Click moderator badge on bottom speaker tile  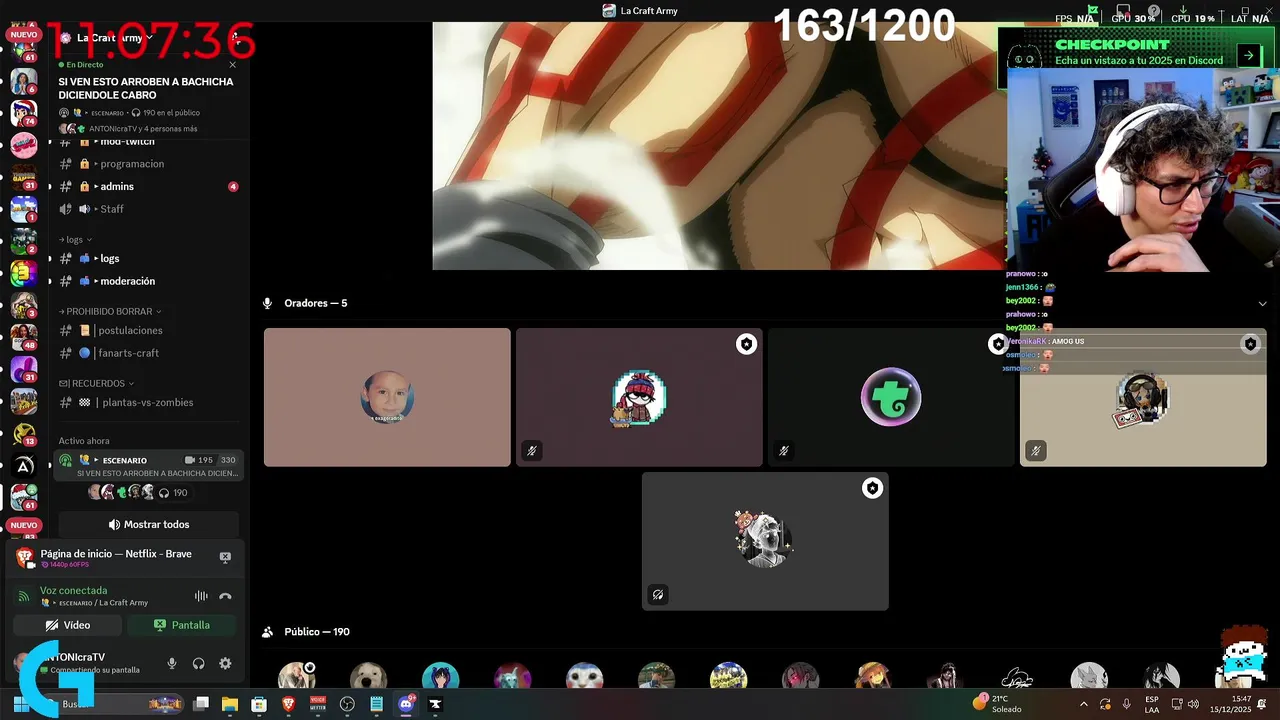[872, 488]
